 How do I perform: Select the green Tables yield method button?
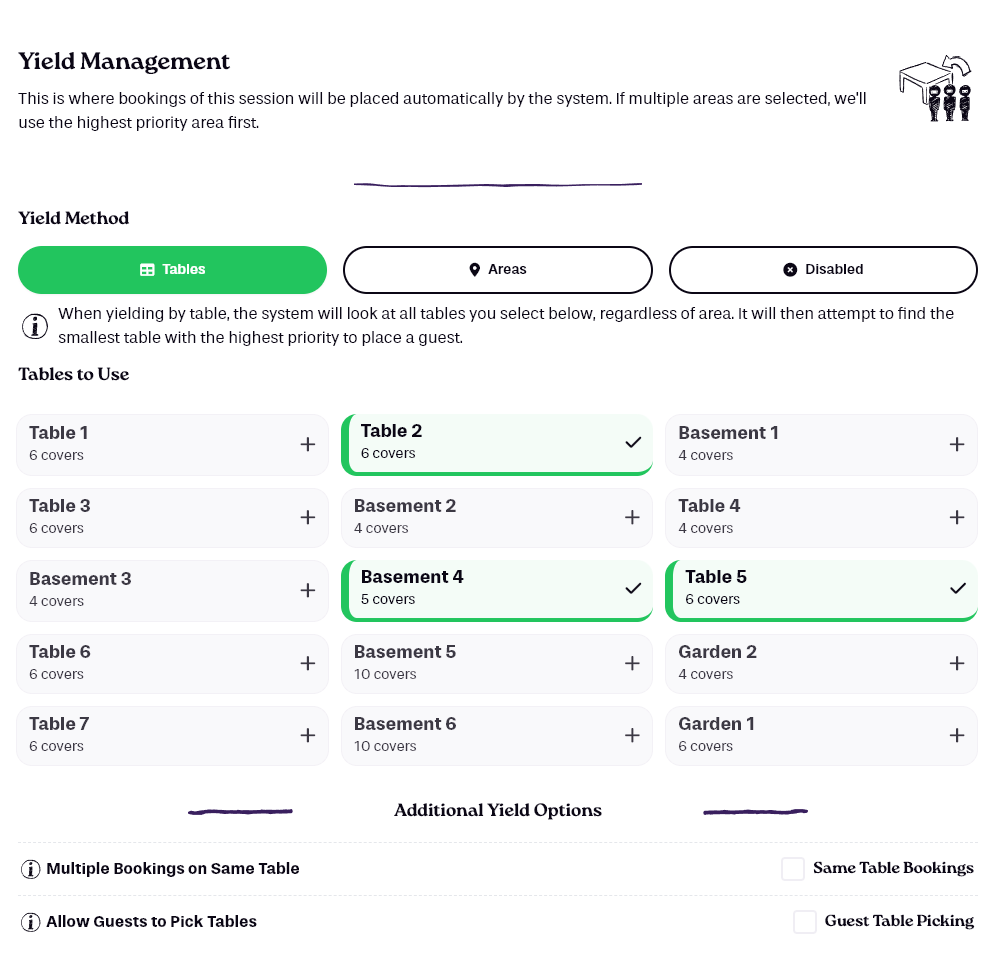(172, 270)
